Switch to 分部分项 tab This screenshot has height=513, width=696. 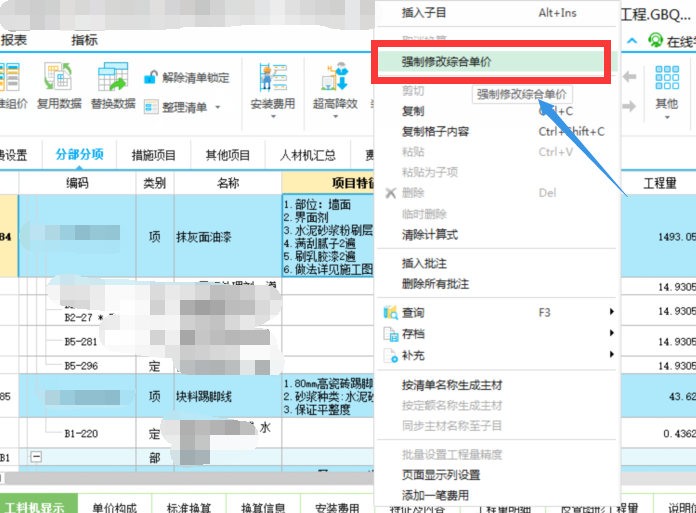pyautogui.click(x=79, y=154)
